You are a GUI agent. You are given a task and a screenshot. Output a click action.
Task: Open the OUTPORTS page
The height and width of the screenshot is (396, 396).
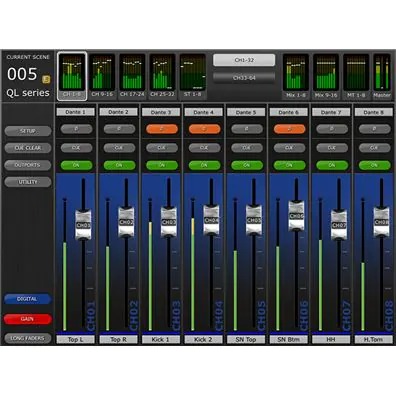point(28,165)
